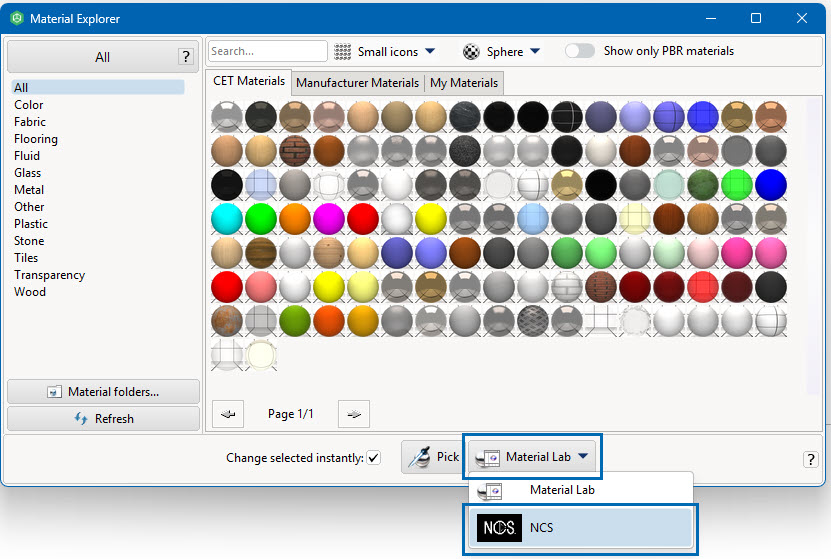Select the woven metal mesh material sphere
The width and height of the screenshot is (831, 559).
(x=533, y=321)
